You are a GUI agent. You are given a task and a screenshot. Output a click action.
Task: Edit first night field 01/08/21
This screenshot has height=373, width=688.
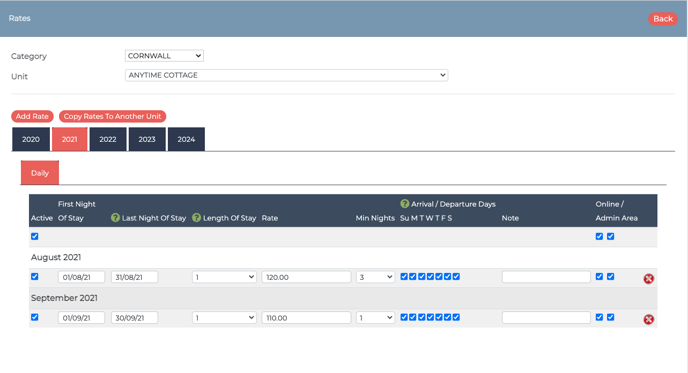pyautogui.click(x=81, y=277)
